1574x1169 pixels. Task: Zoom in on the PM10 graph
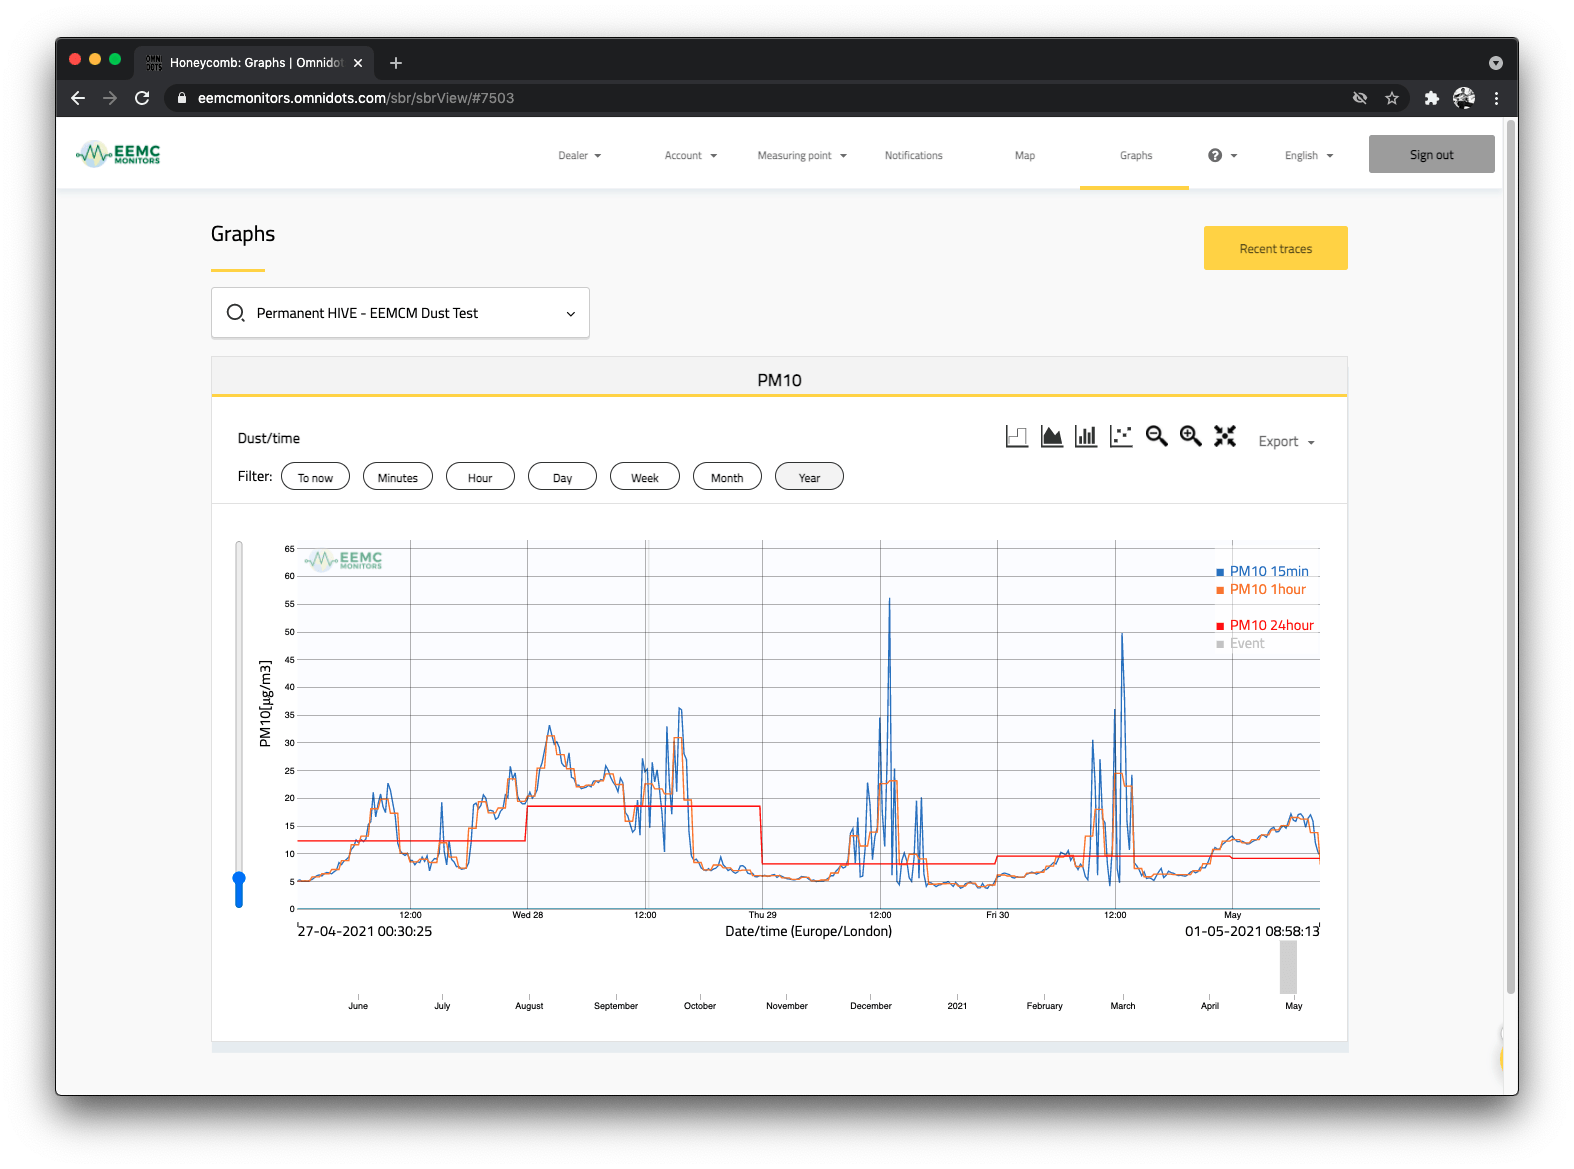point(1190,436)
